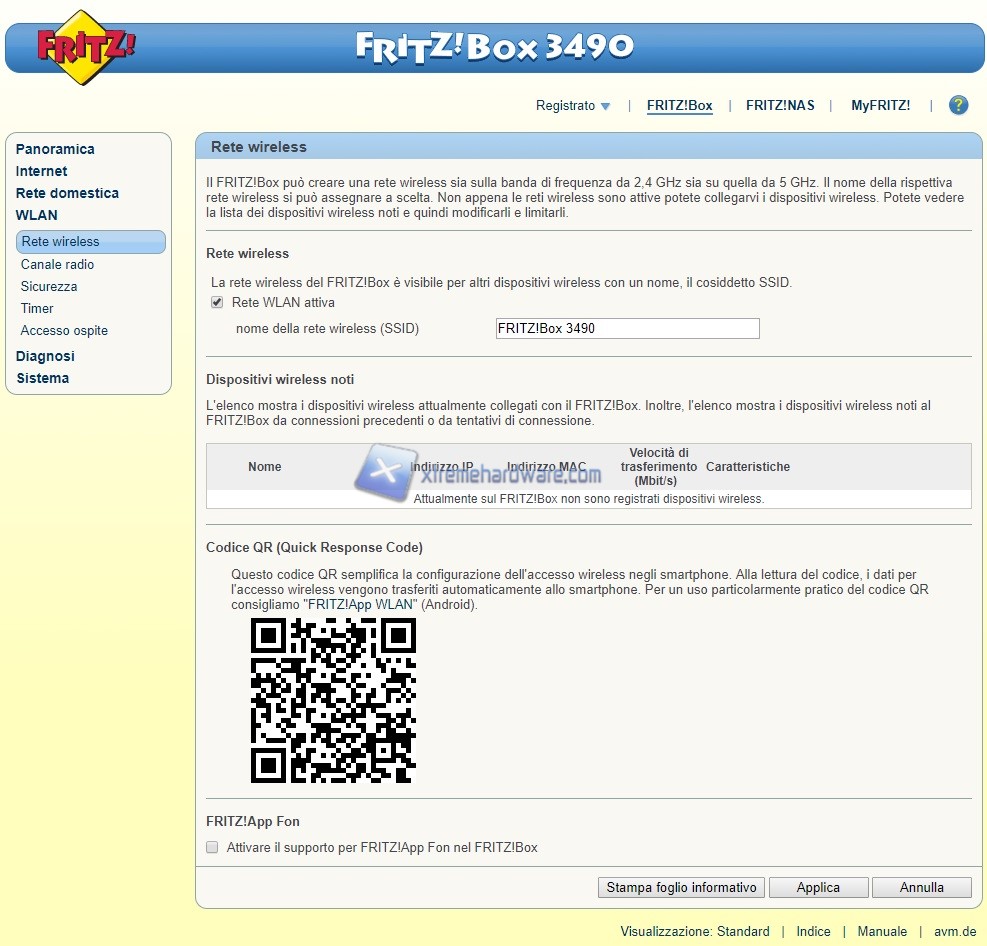This screenshot has height=946, width=987.
Task: Switch to the MyFRITZ! tab
Action: click(x=880, y=106)
